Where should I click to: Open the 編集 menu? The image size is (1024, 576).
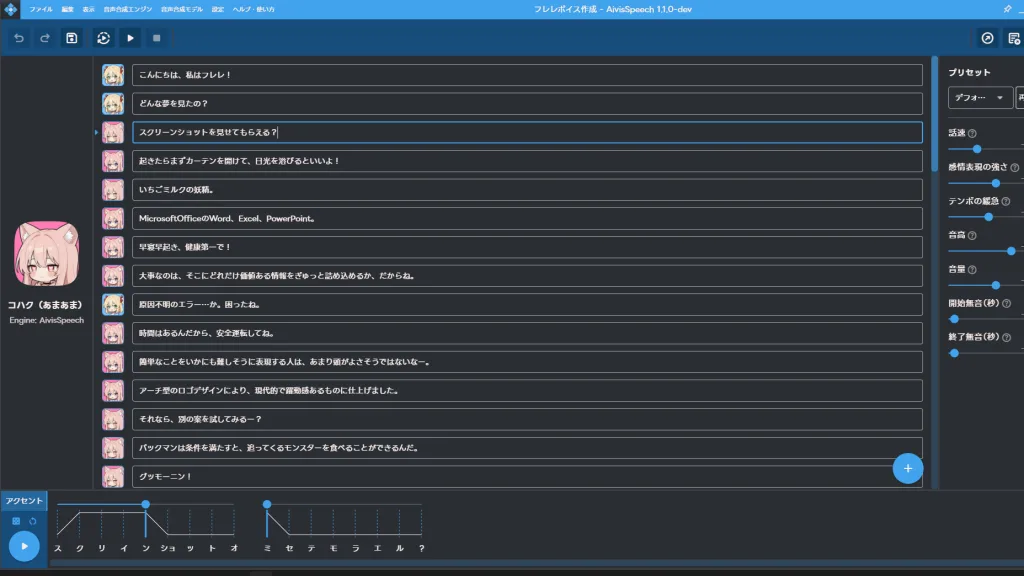pos(67,9)
